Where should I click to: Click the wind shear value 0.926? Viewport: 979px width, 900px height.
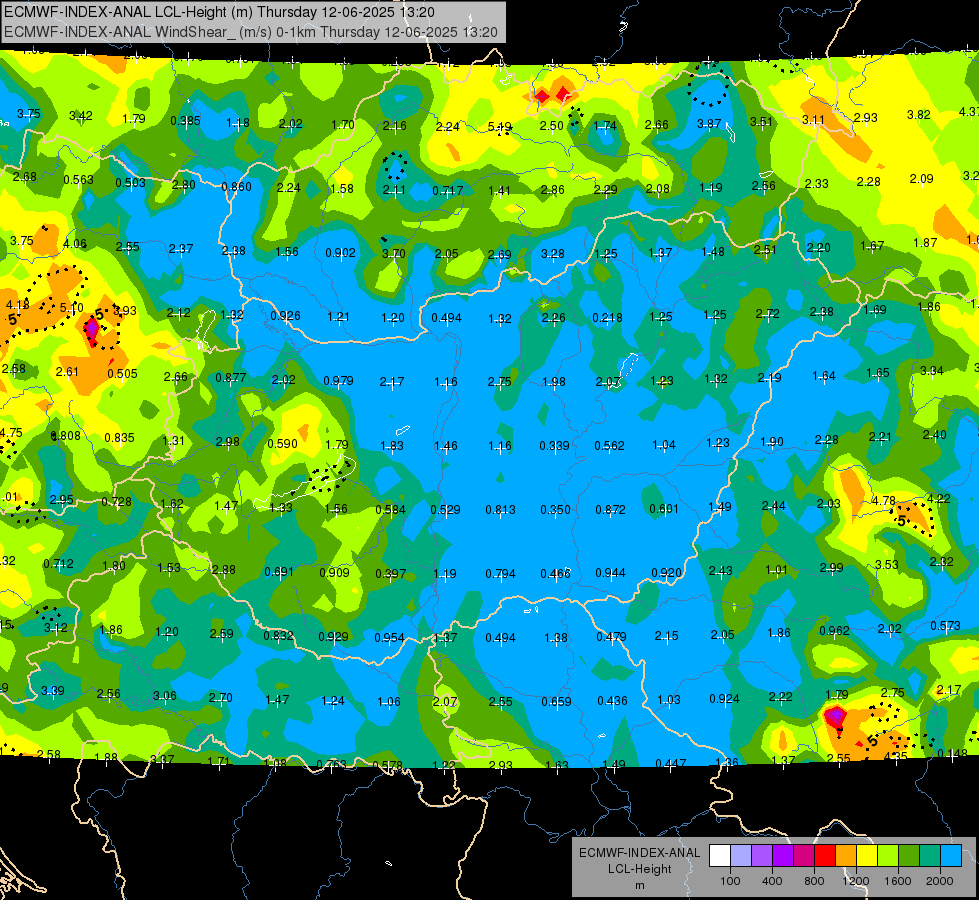coord(285,315)
